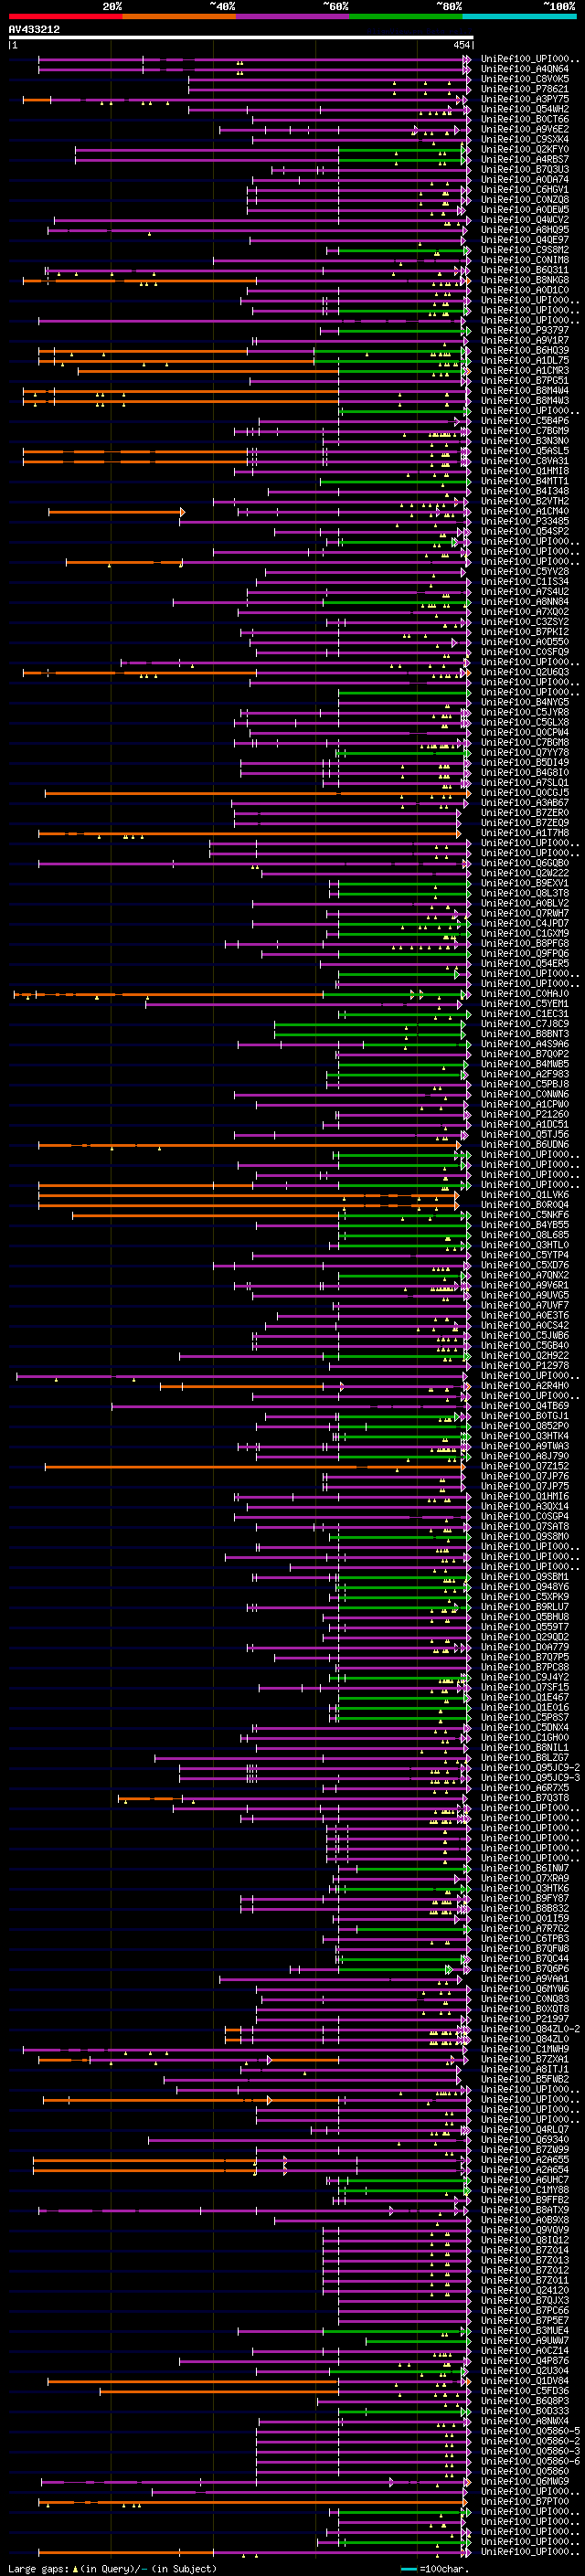Select the UniRef100_A8NN84 label
This screenshot has height=2576, width=585.
tap(524, 602)
